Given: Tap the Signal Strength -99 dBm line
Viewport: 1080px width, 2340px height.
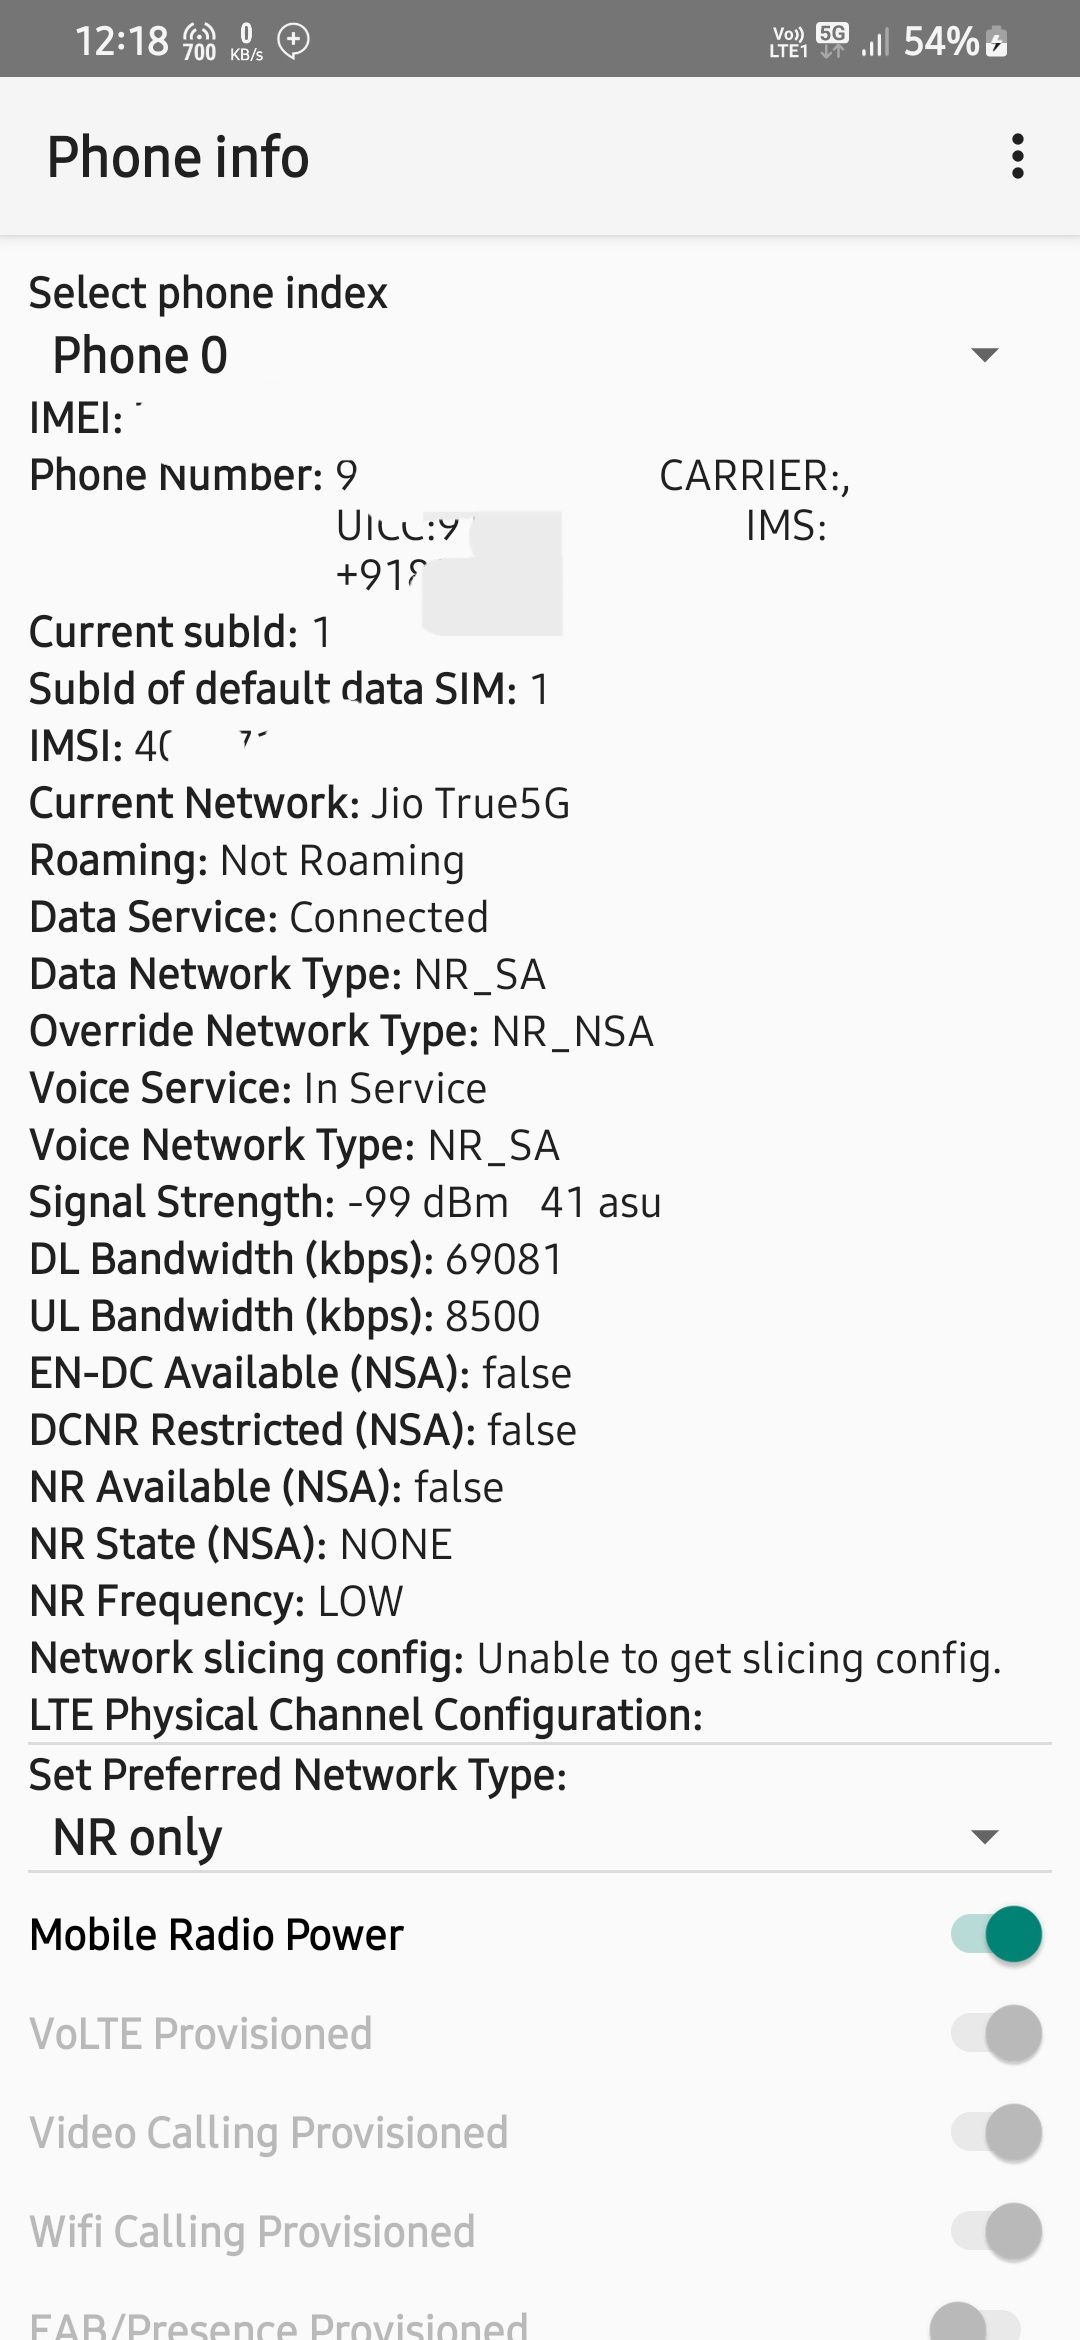Looking at the screenshot, I should pyautogui.click(x=345, y=1202).
